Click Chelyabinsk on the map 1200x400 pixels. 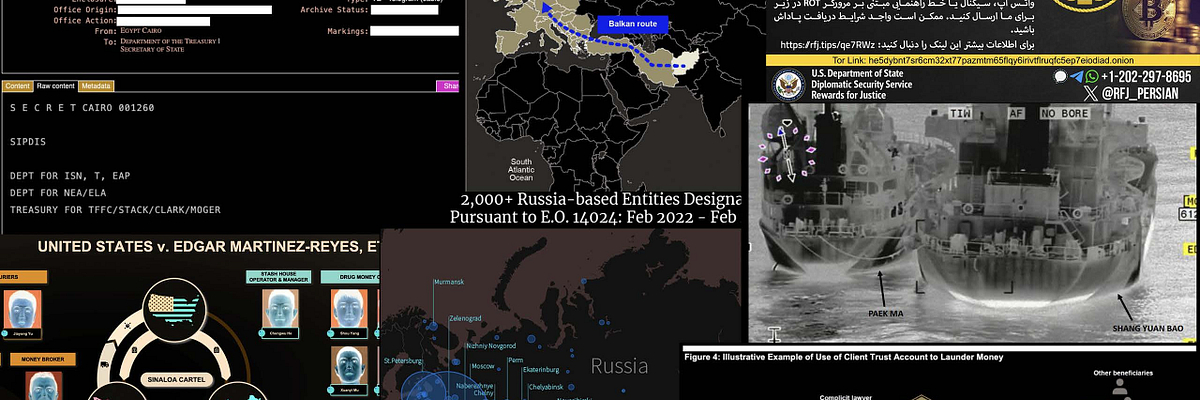548,387
